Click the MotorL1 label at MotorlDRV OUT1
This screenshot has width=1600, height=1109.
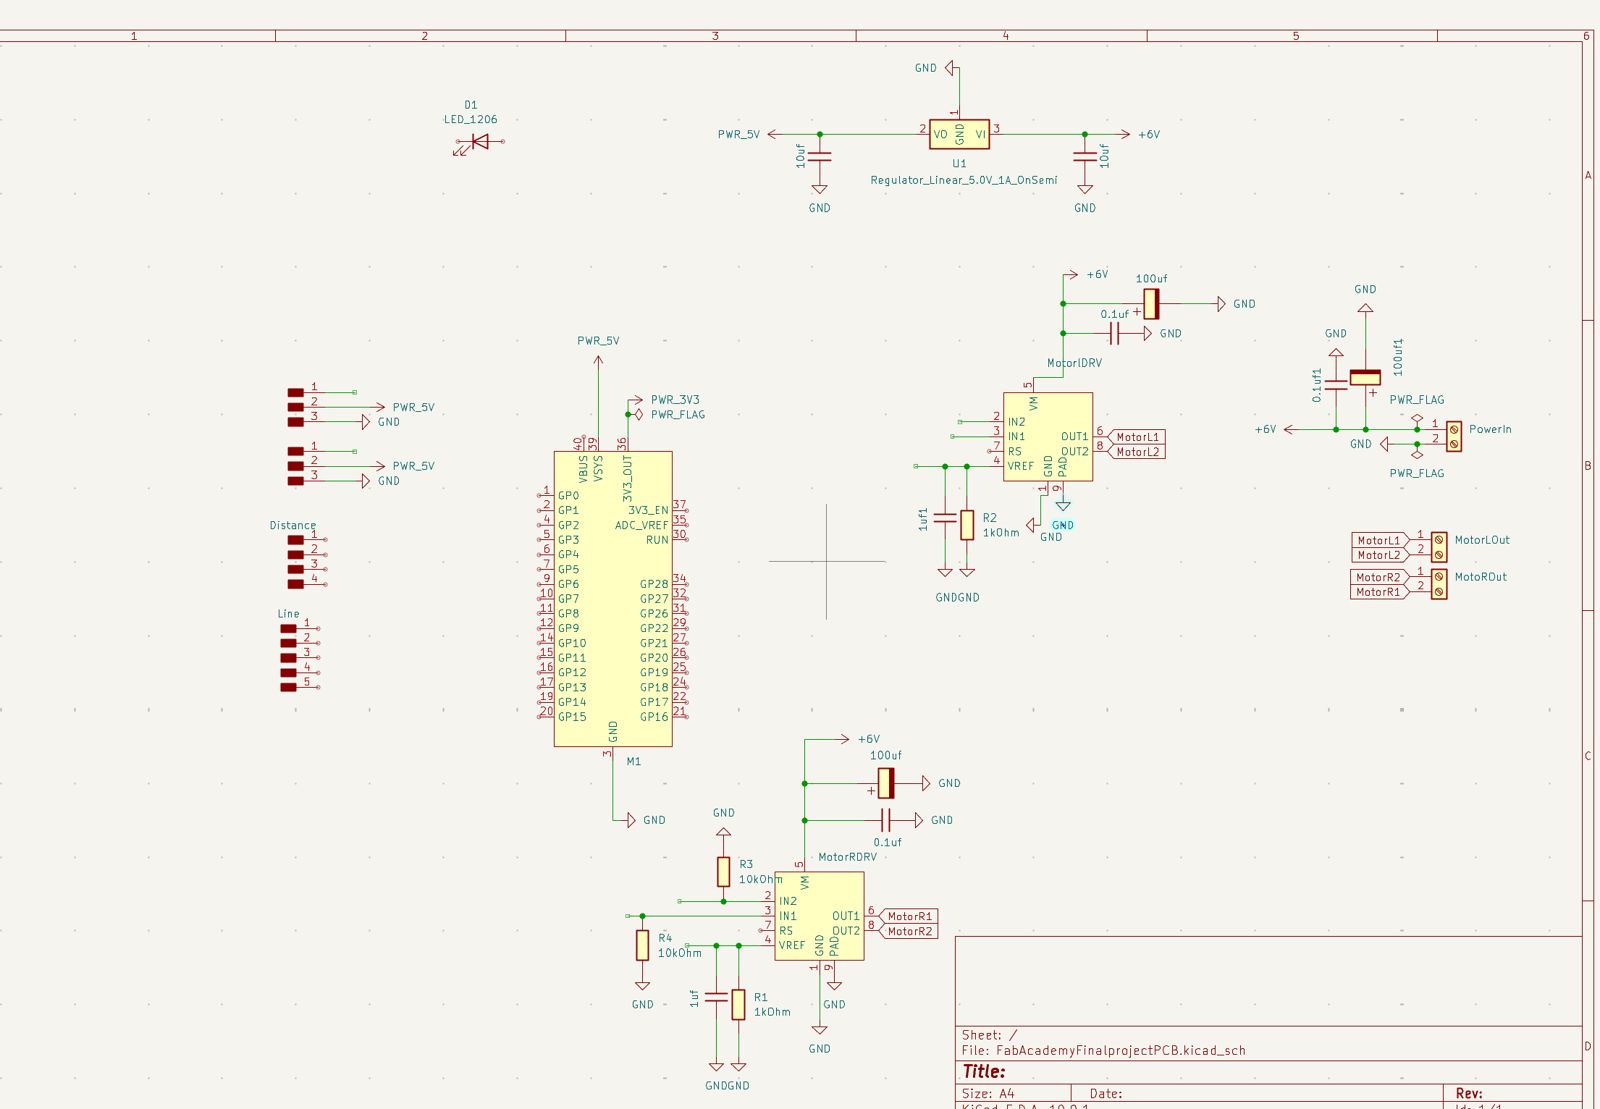(x=1138, y=437)
